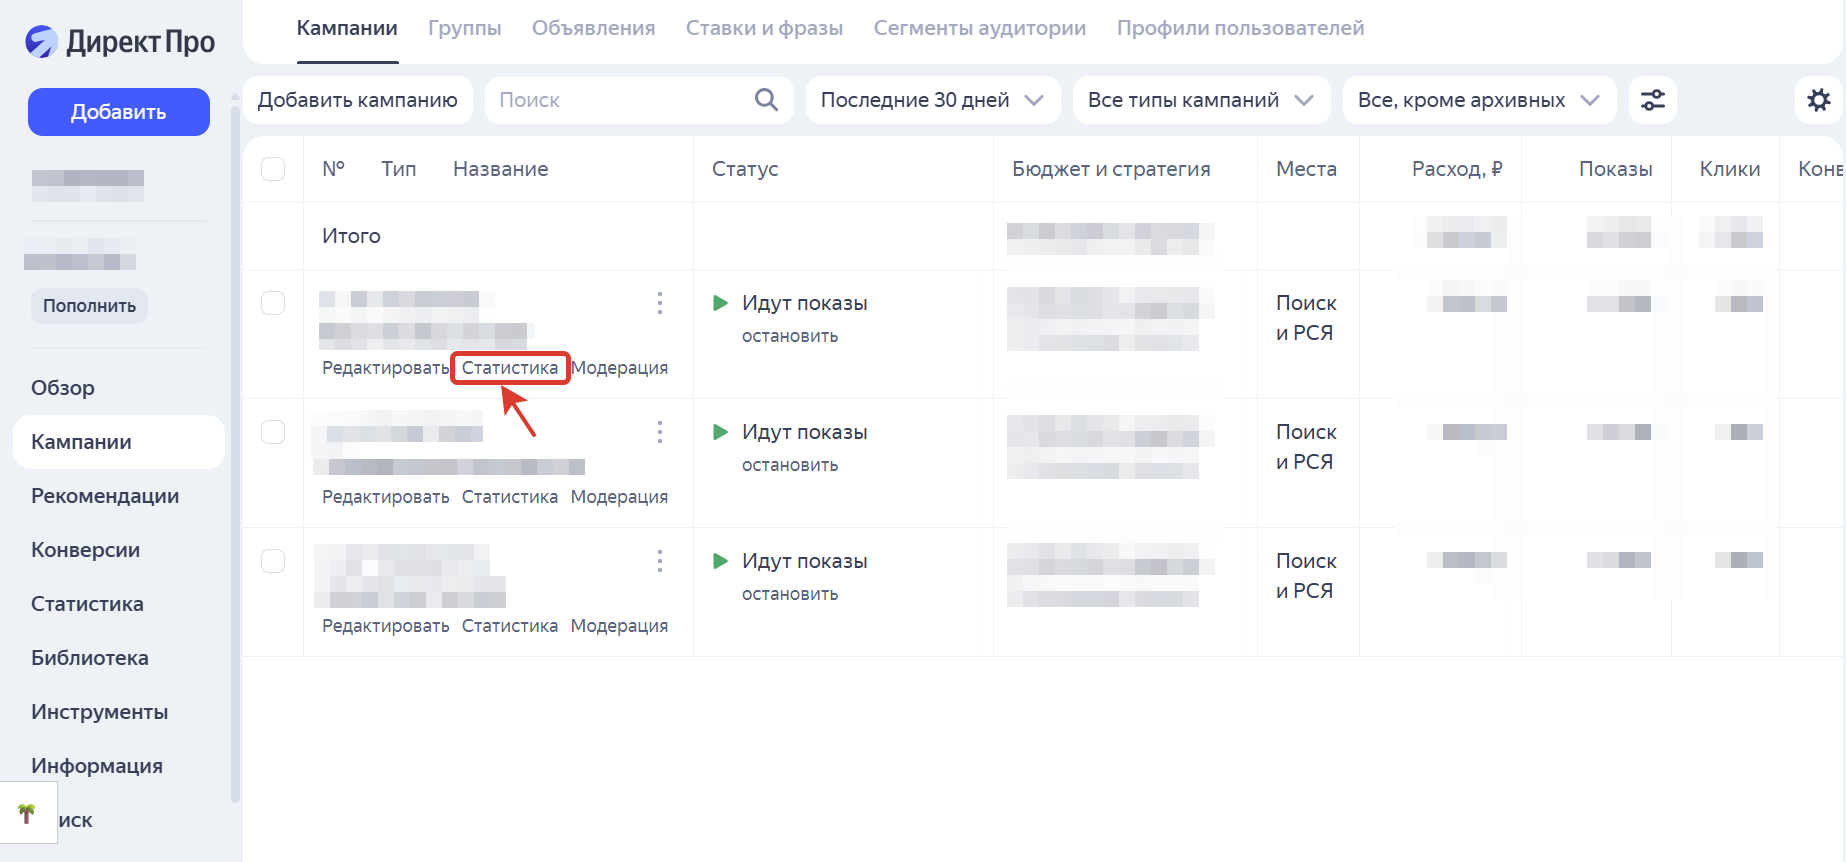Open Модерация link of first campaign
This screenshot has width=1846, height=862.
click(620, 368)
